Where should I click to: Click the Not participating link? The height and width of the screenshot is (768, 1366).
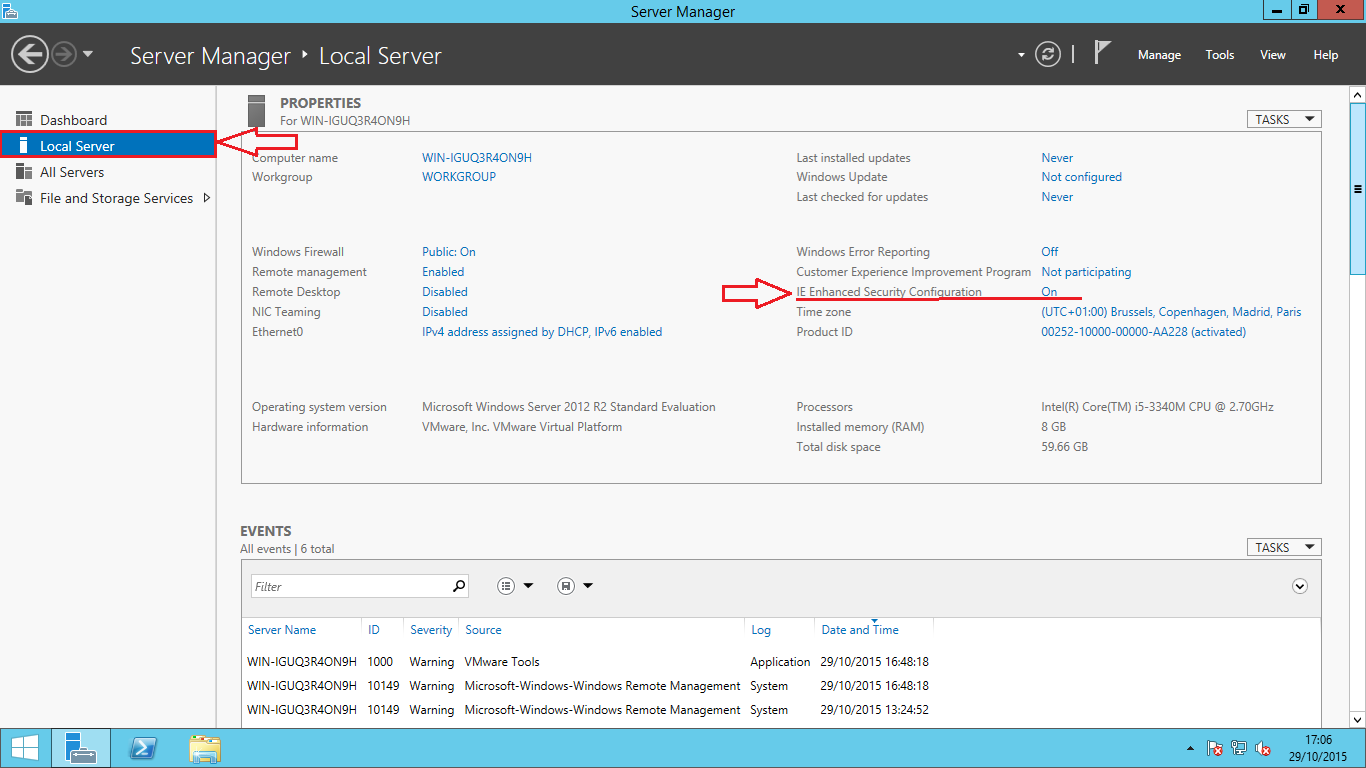tap(1086, 272)
